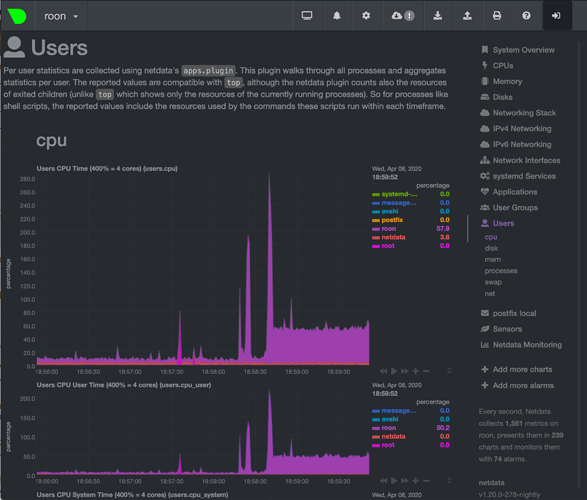This screenshot has height=500, width=587.
Task: Rewind the Users CPU Time chart
Action: 383,371
